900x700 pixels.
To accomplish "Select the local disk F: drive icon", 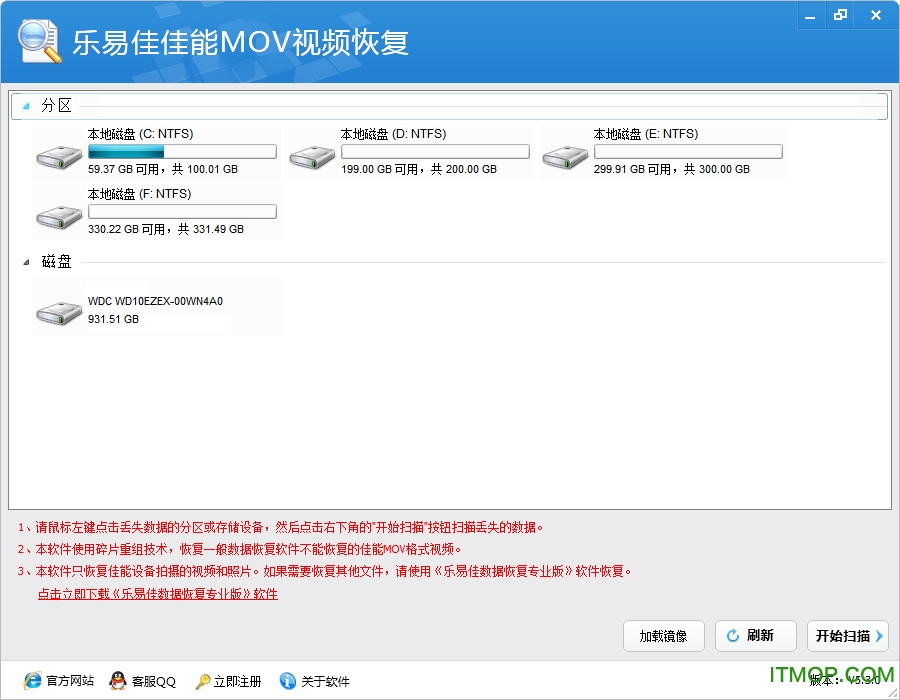I will tap(59, 217).
